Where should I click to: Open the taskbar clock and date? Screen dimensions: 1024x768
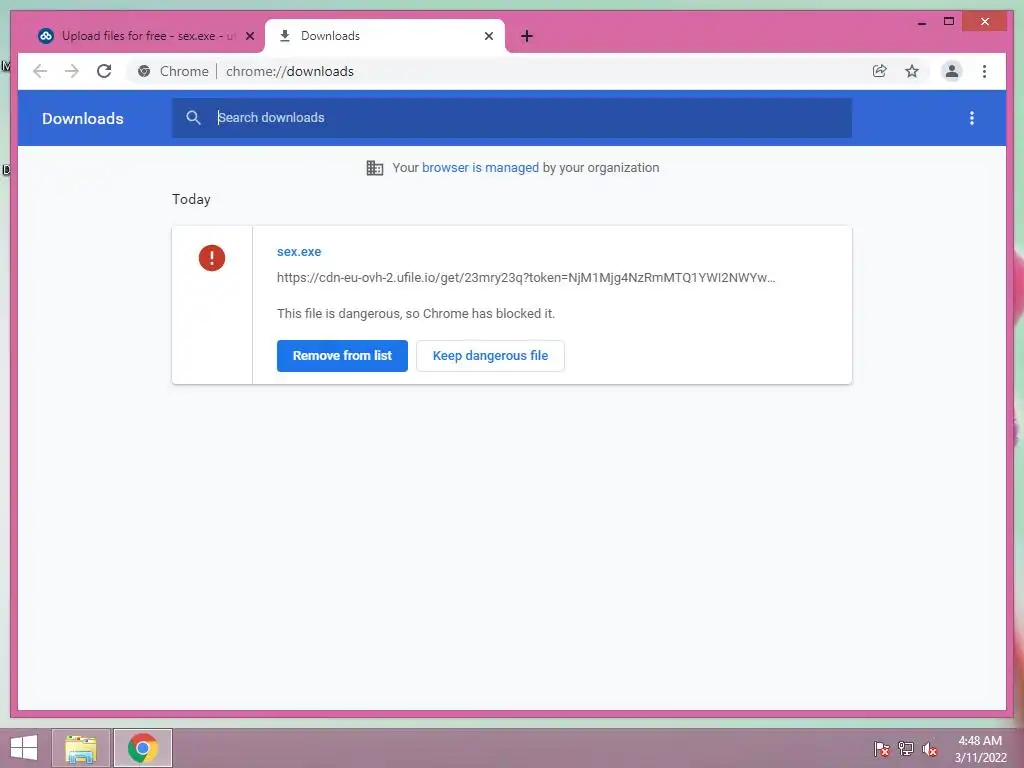pos(980,749)
